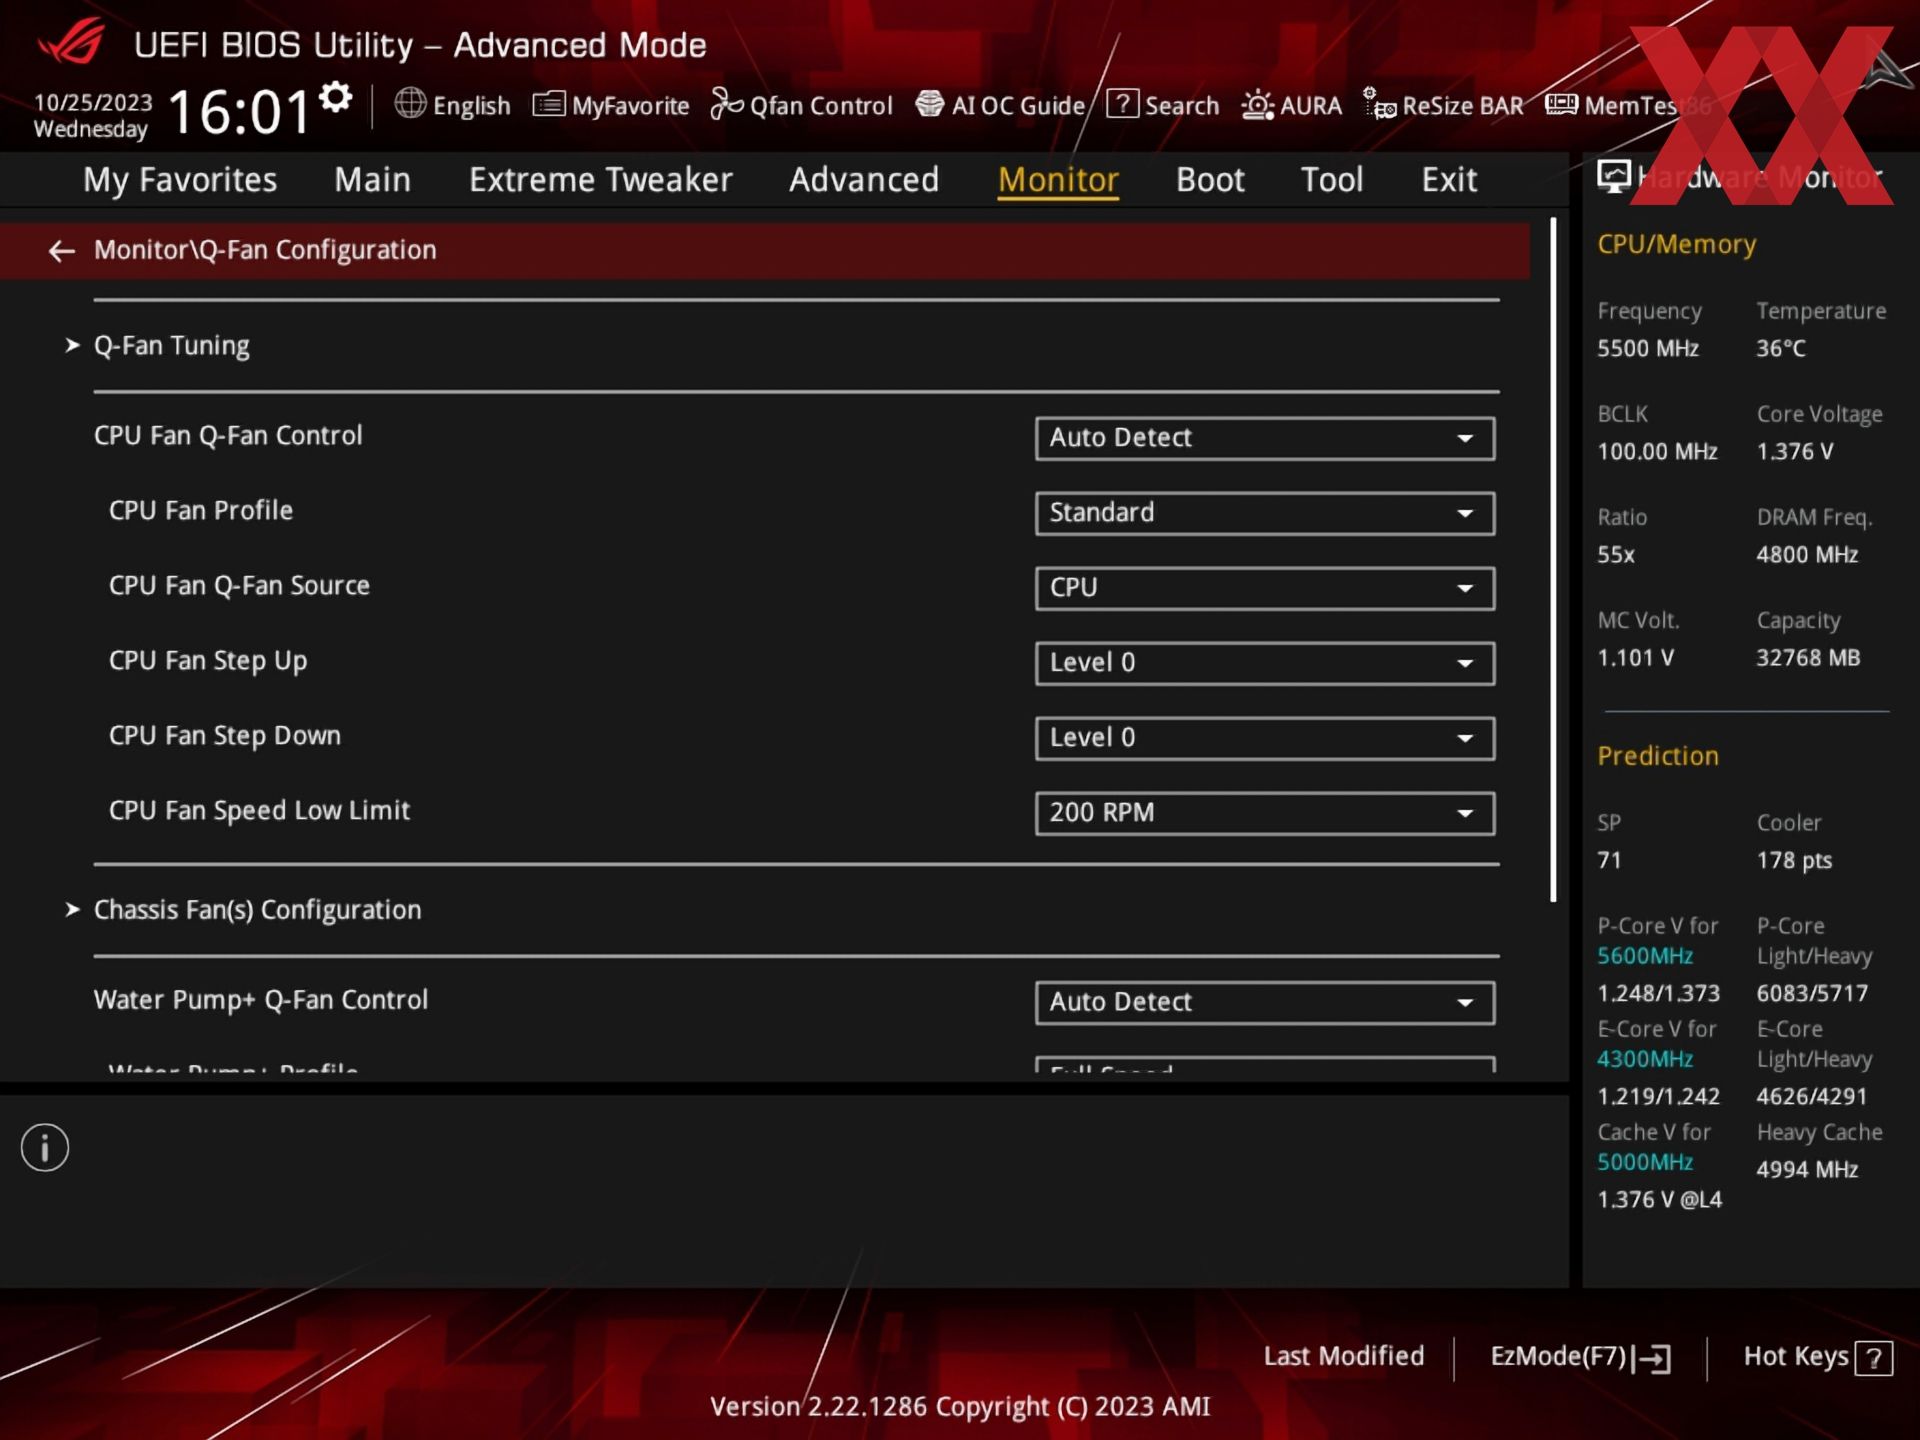Screen dimensions: 1920x1440
Task: Open CPU Fan Profile dropdown
Action: [1265, 513]
